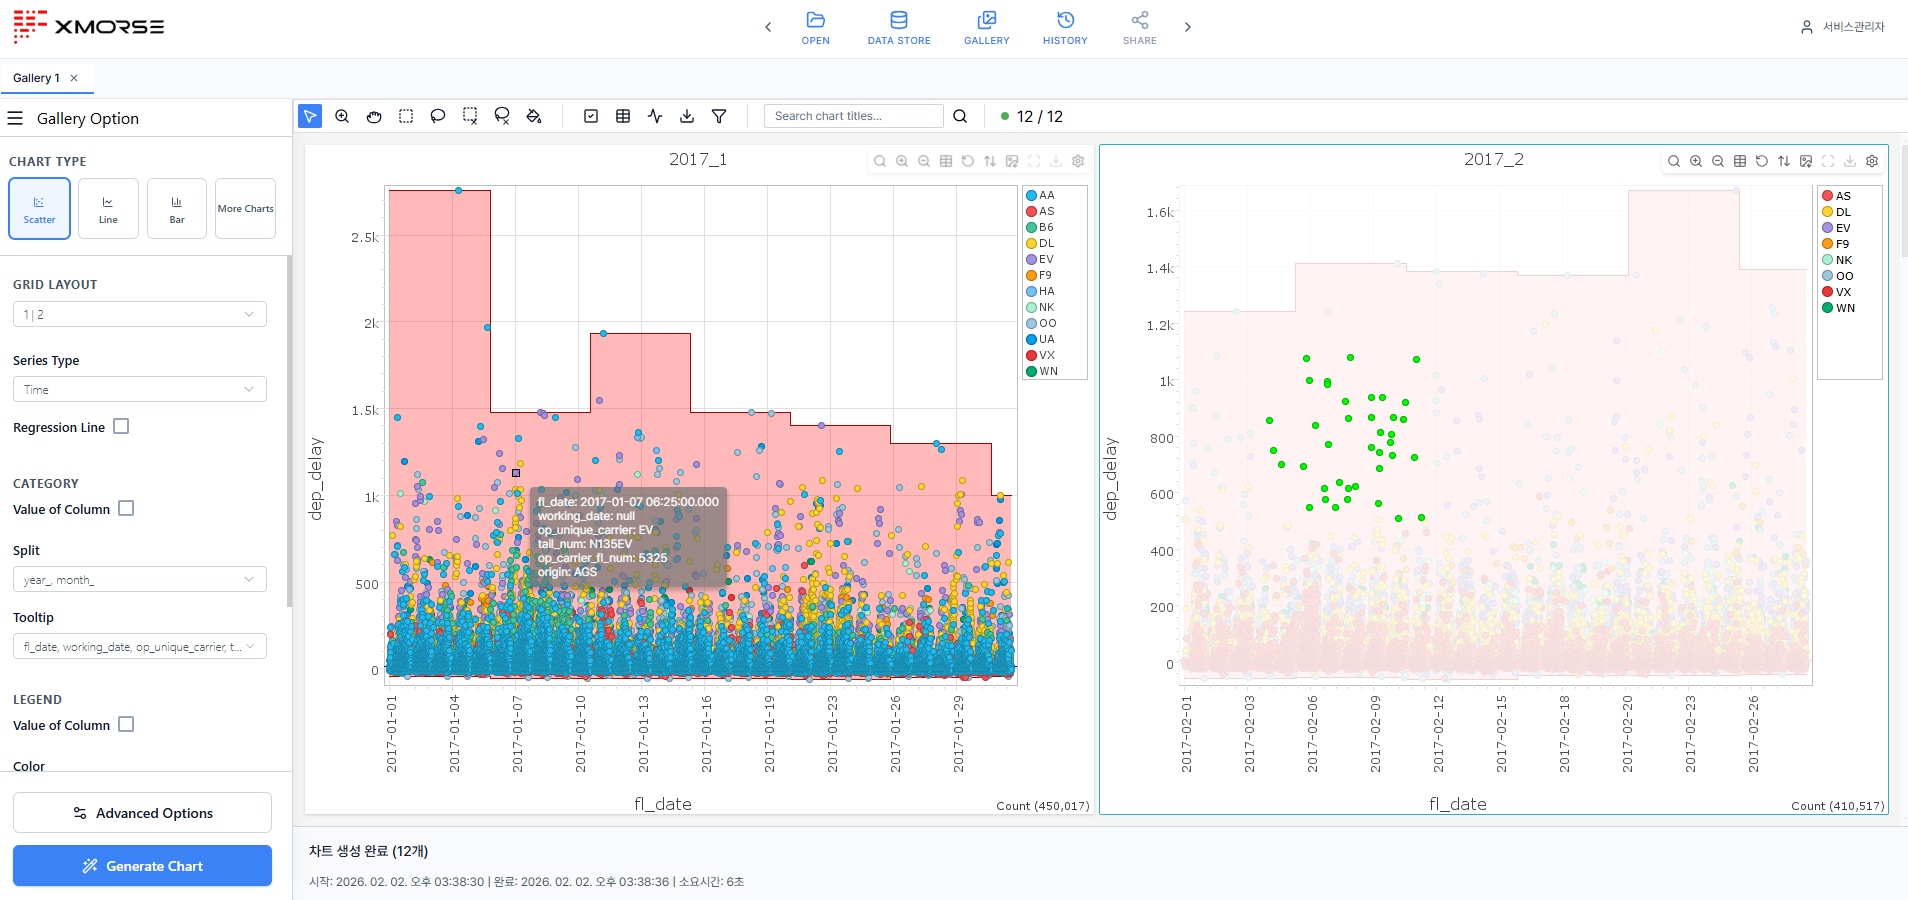This screenshot has width=1908, height=900.
Task: Open the hamburger menu beside Gallery Option
Action: coord(15,118)
